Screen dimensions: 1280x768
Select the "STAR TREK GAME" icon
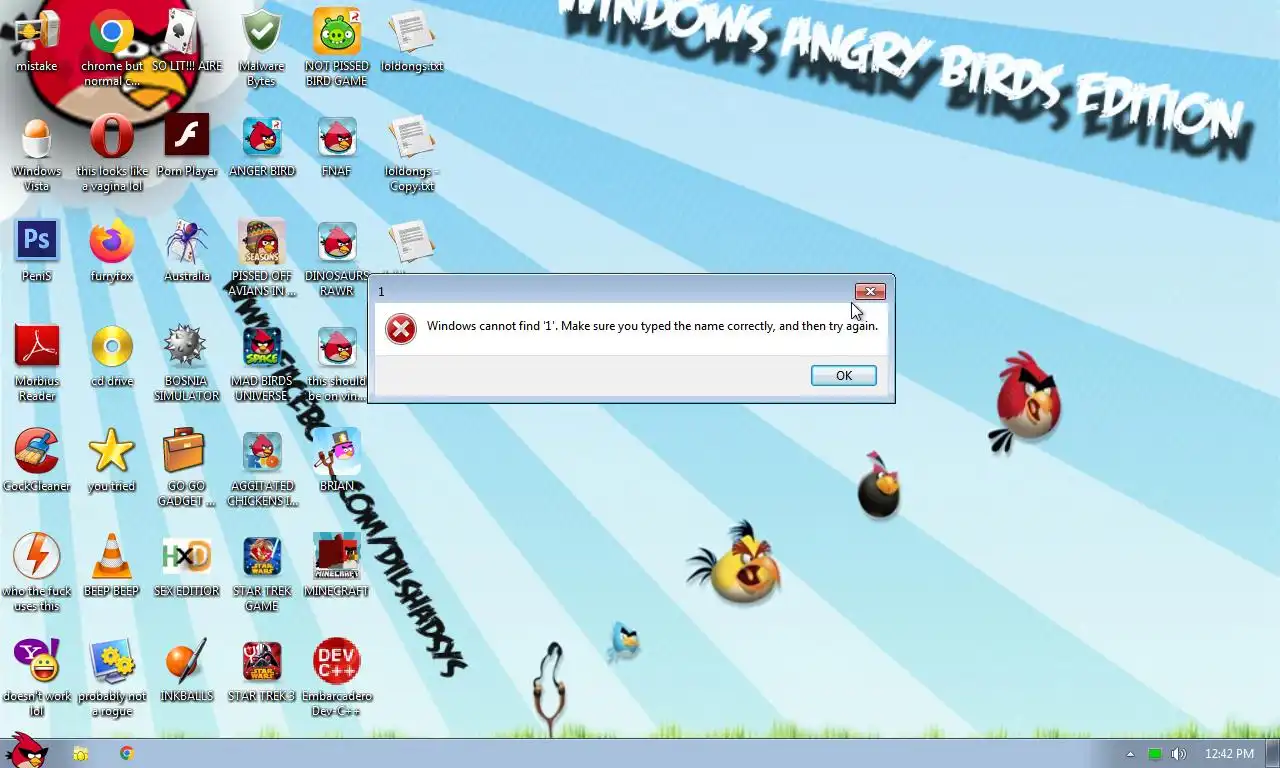[262, 573]
